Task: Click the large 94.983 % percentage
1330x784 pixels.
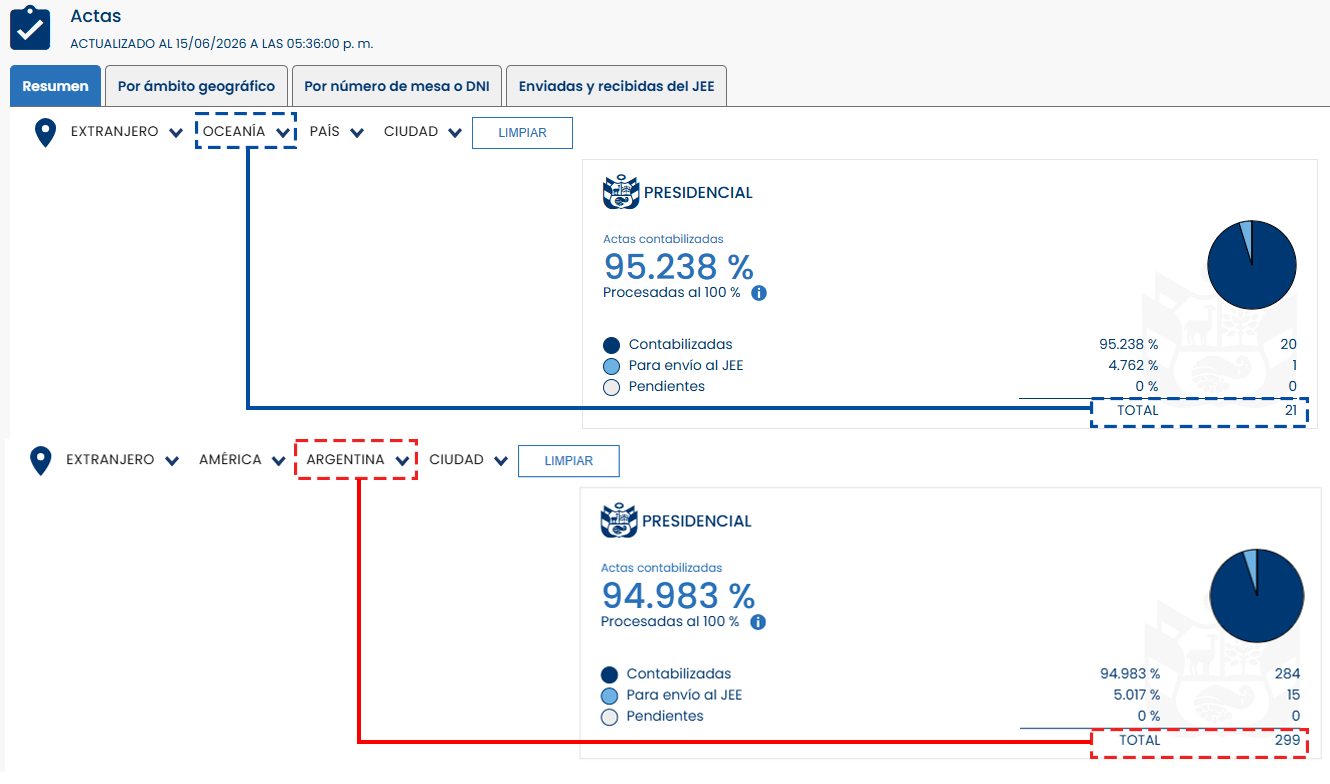Action: 678,596
